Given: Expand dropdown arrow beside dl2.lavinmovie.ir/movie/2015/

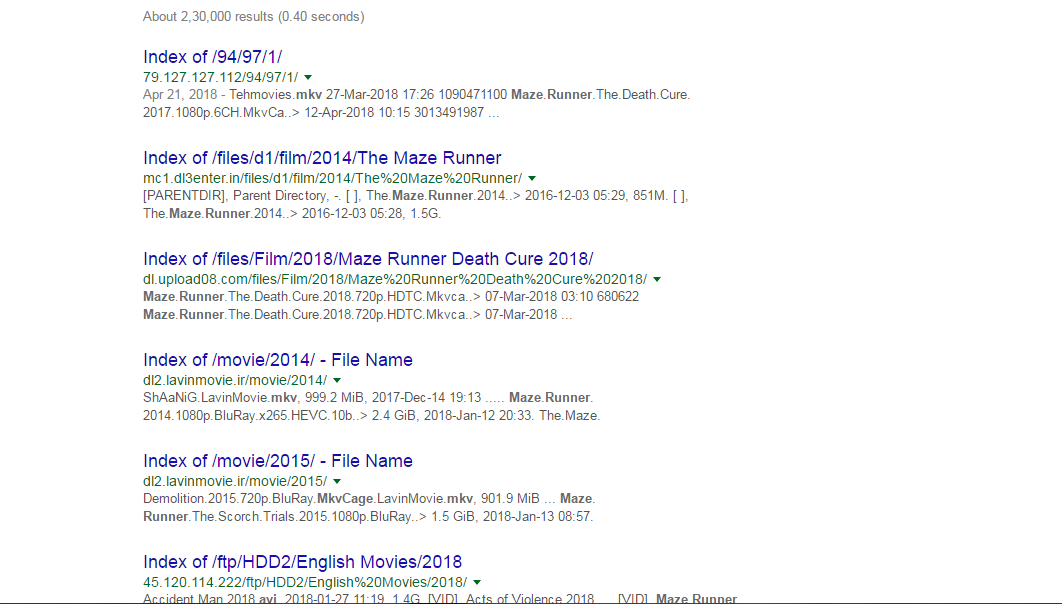Looking at the screenshot, I should click(x=337, y=481).
